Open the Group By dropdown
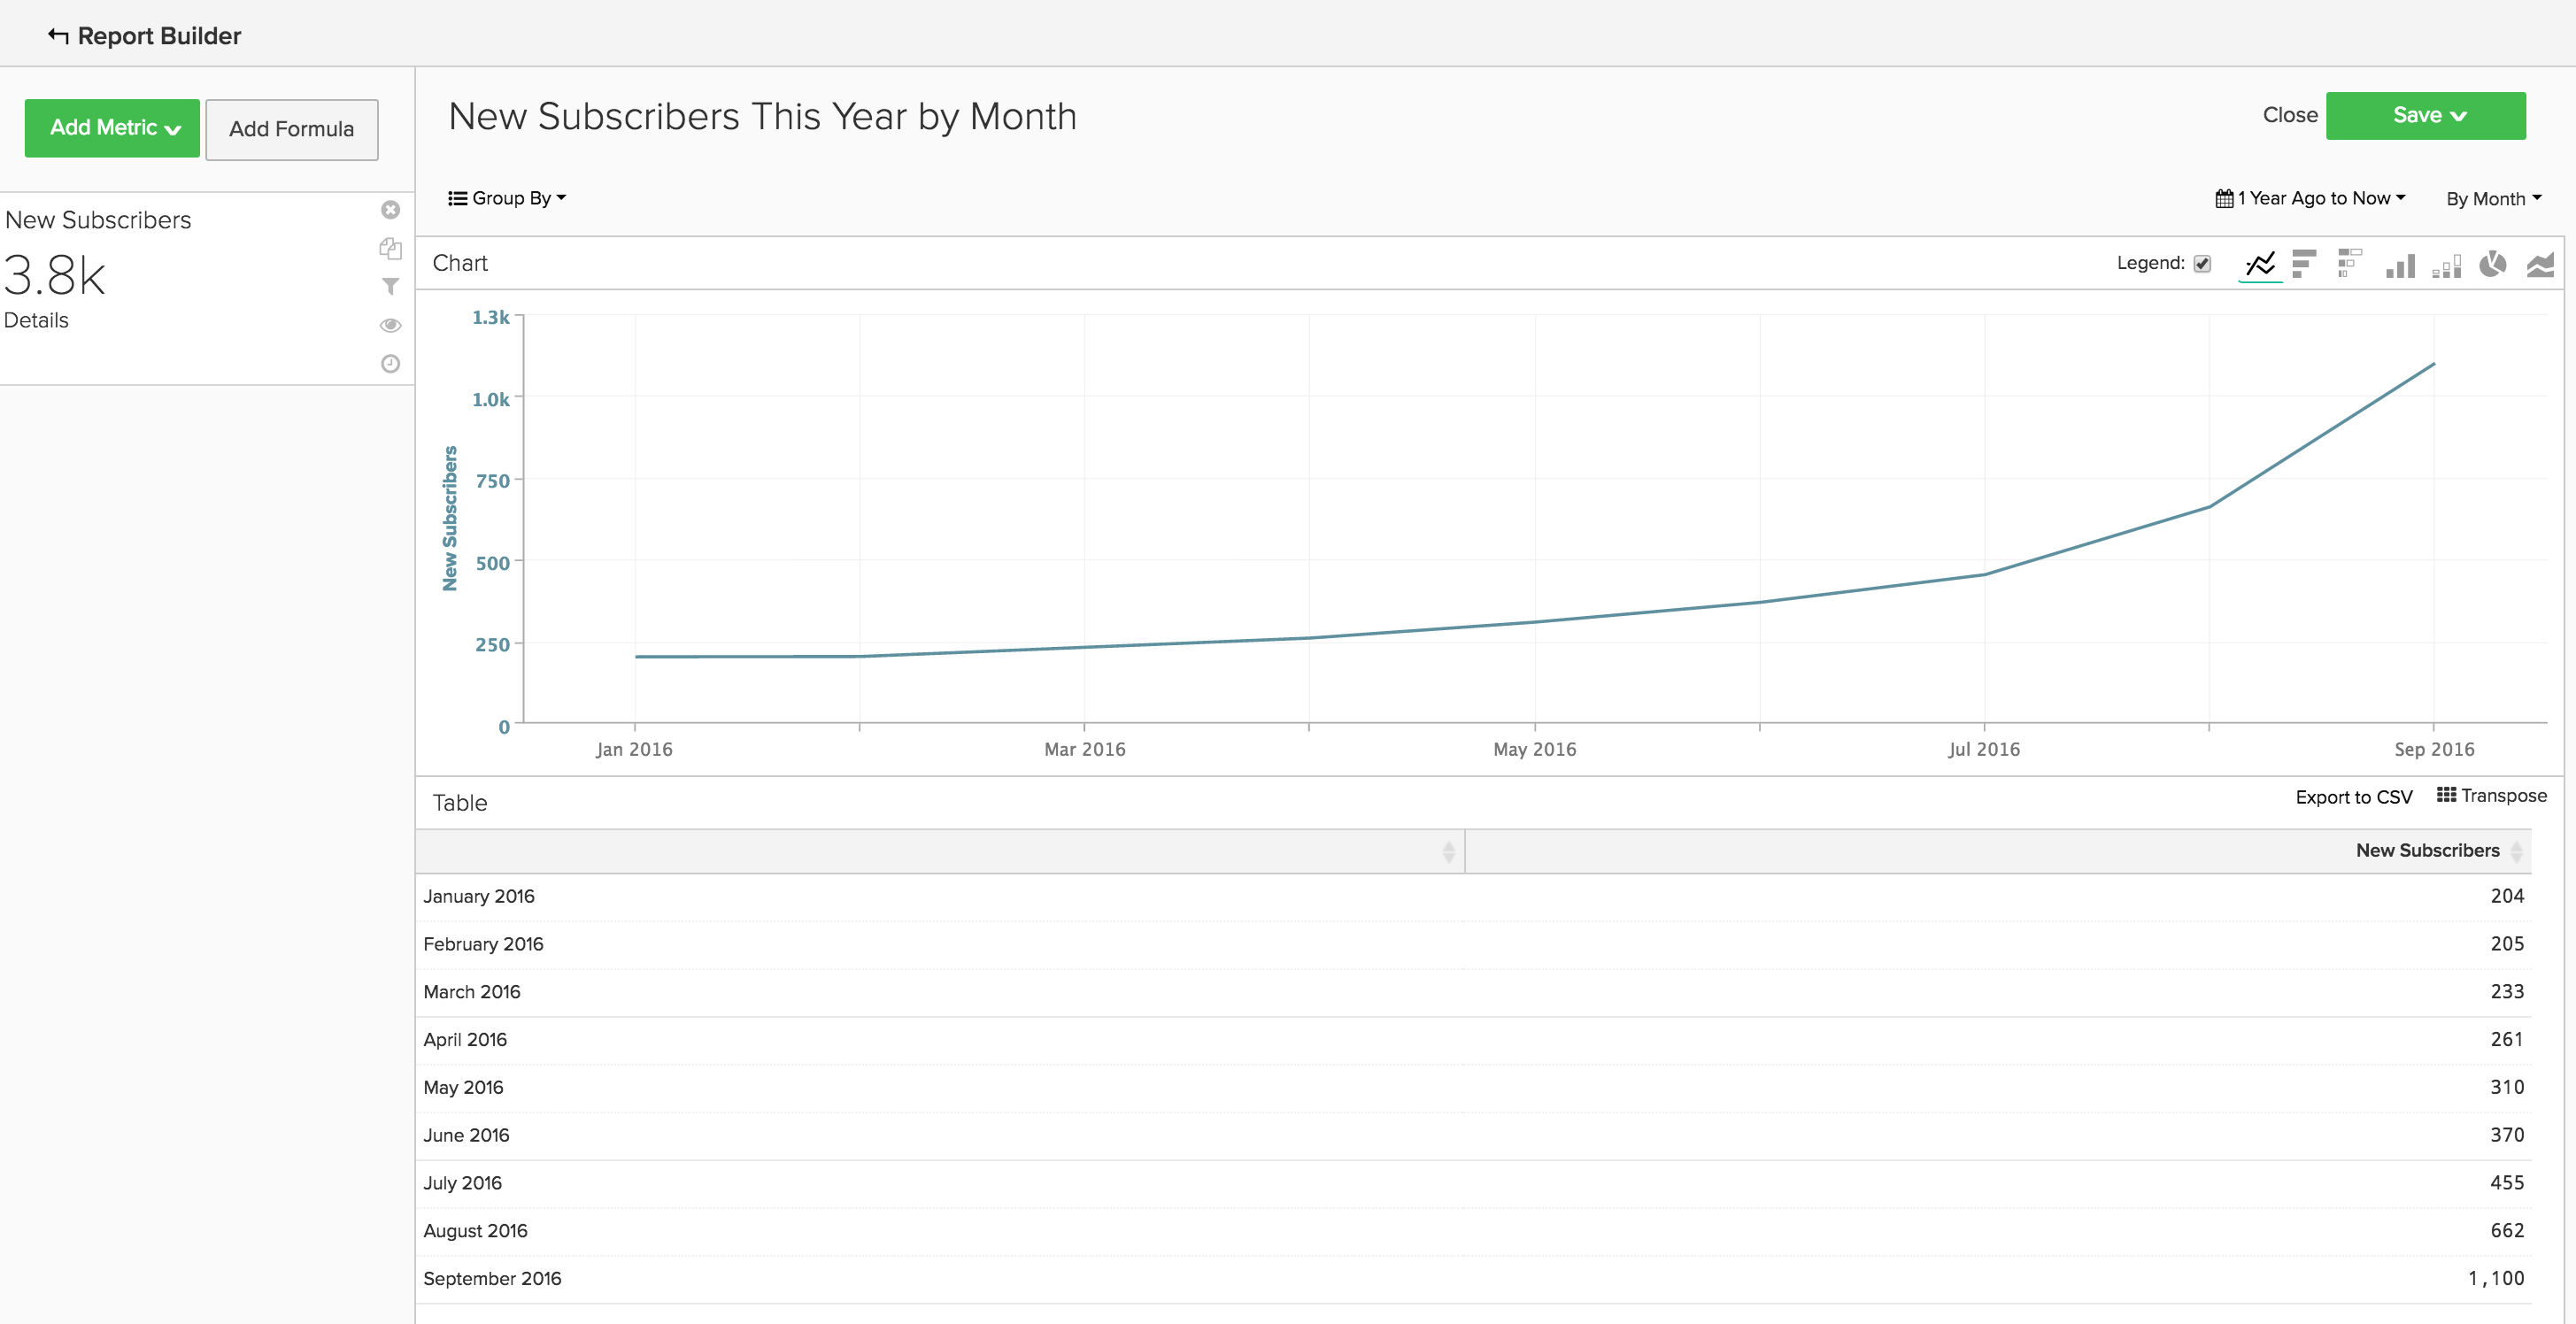2576x1324 pixels. (x=507, y=198)
